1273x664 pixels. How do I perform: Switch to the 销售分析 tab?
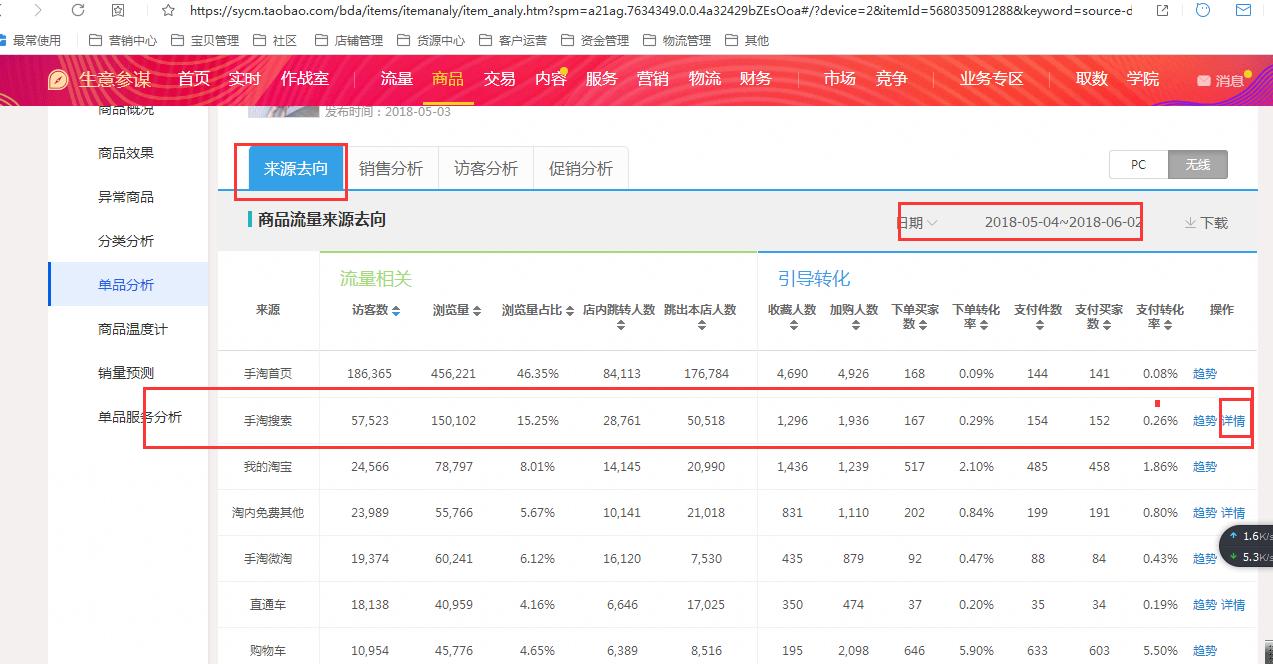coord(391,169)
